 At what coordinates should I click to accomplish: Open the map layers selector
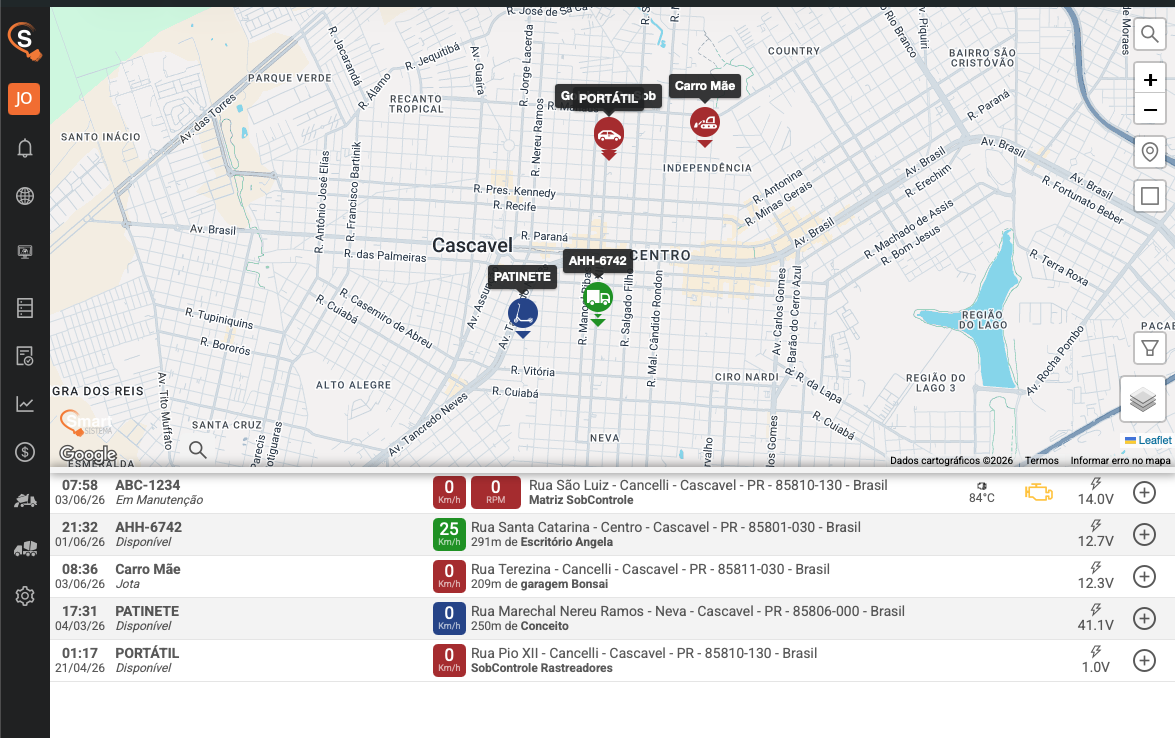pos(1143,399)
